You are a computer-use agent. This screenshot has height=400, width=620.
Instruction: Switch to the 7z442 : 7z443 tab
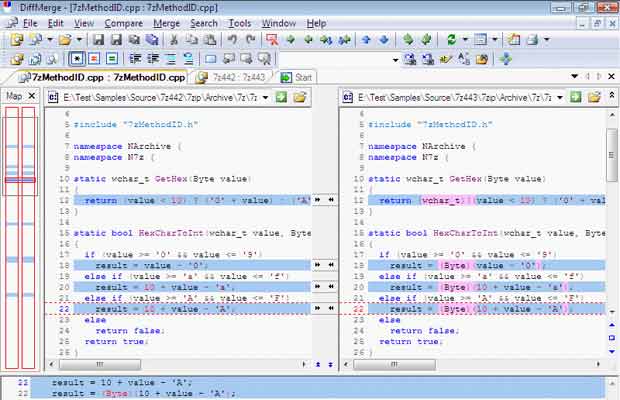point(232,77)
